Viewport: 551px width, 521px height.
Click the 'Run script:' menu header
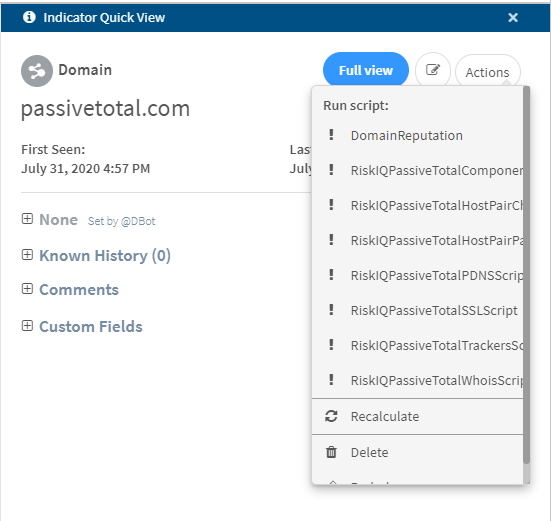pos(356,105)
